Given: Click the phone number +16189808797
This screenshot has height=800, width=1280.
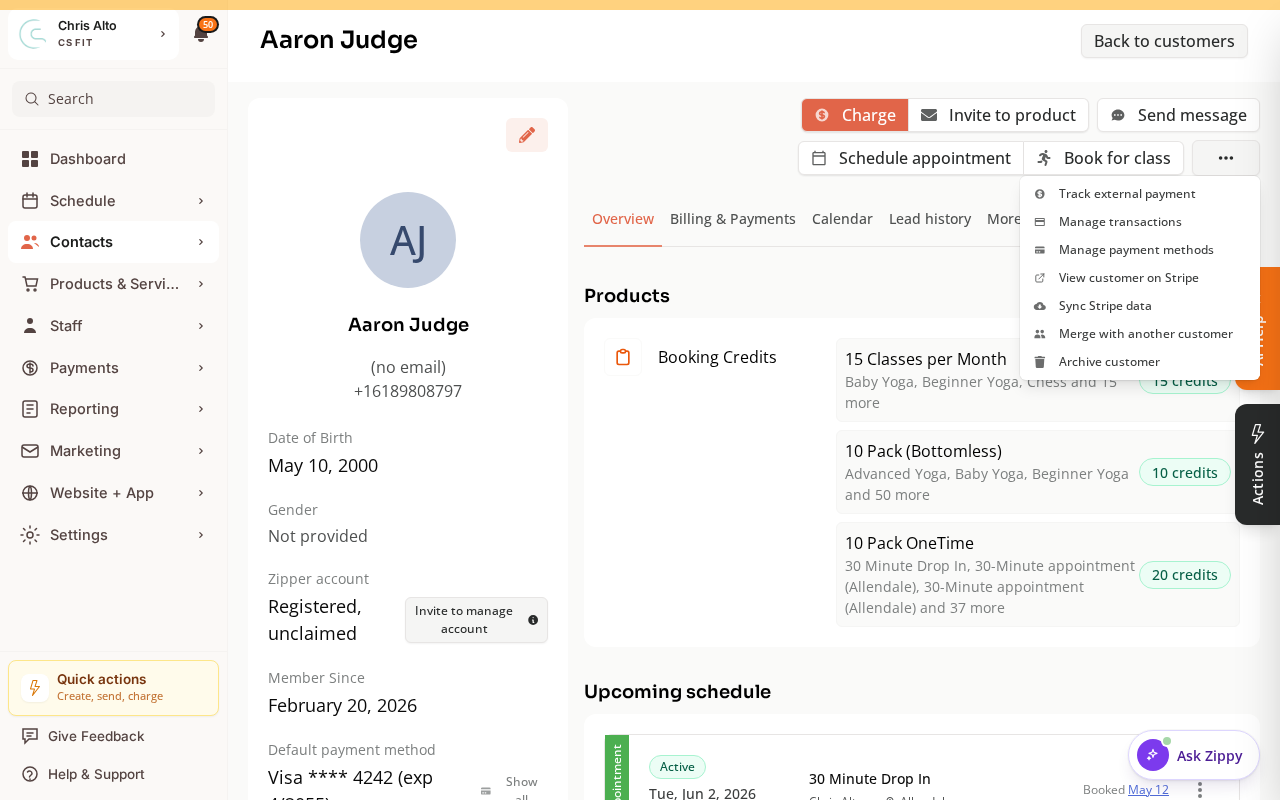Looking at the screenshot, I should 408,391.
